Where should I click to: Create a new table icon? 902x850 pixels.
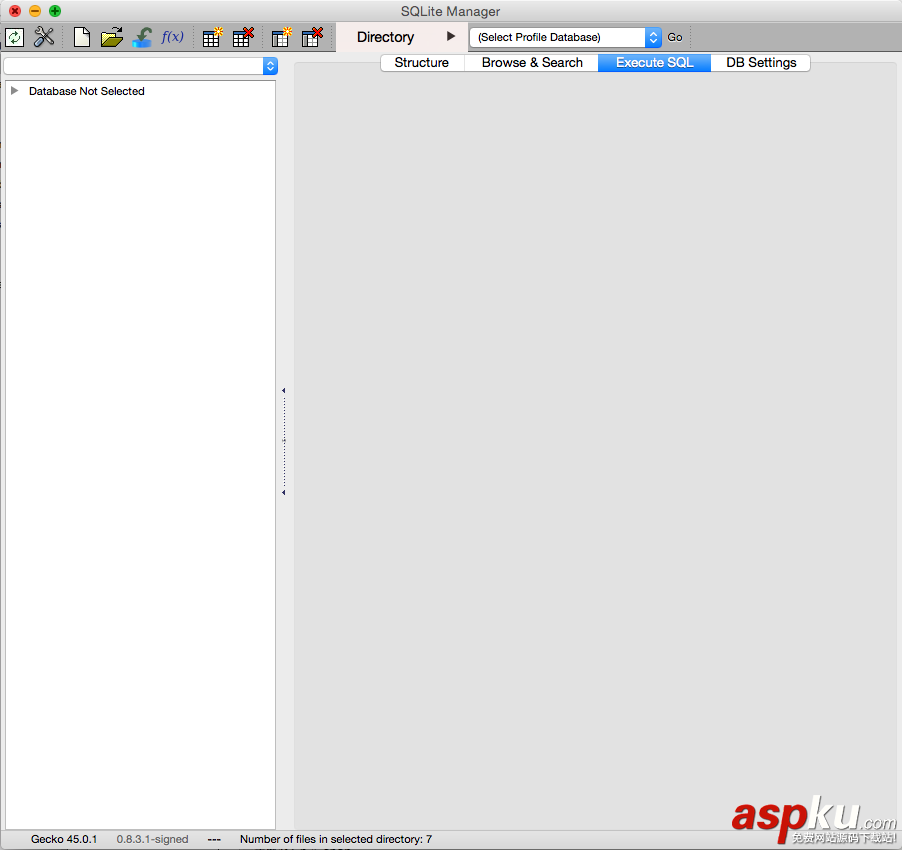[211, 37]
